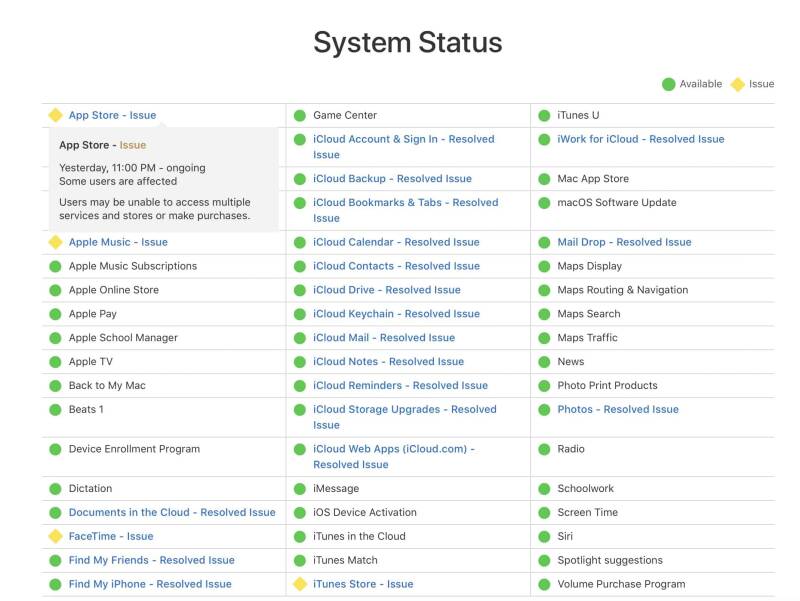Viewport: 800px width, 601px height.
Task: Open the iCloud Contacts resolved issue link
Action: pos(396,266)
